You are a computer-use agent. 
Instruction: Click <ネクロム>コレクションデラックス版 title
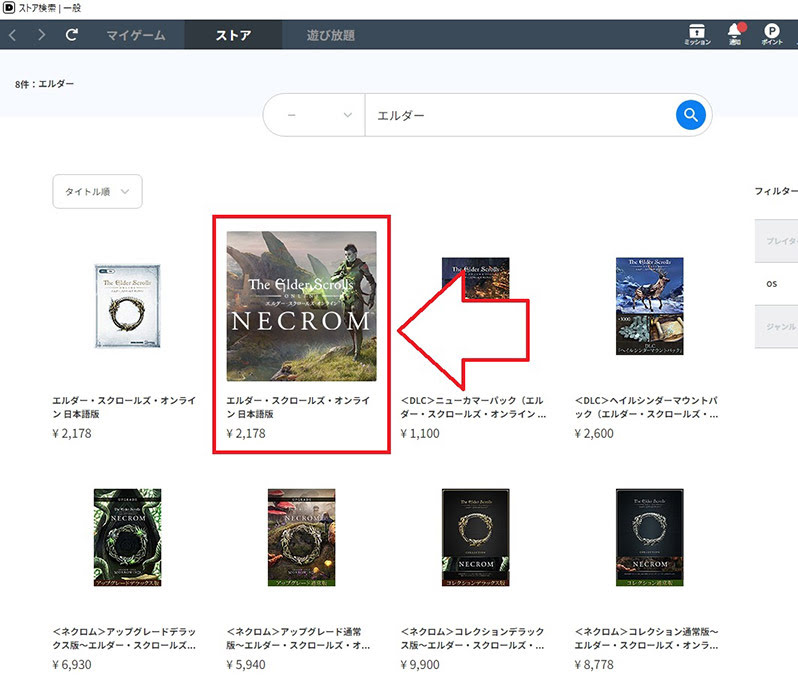tap(472, 638)
